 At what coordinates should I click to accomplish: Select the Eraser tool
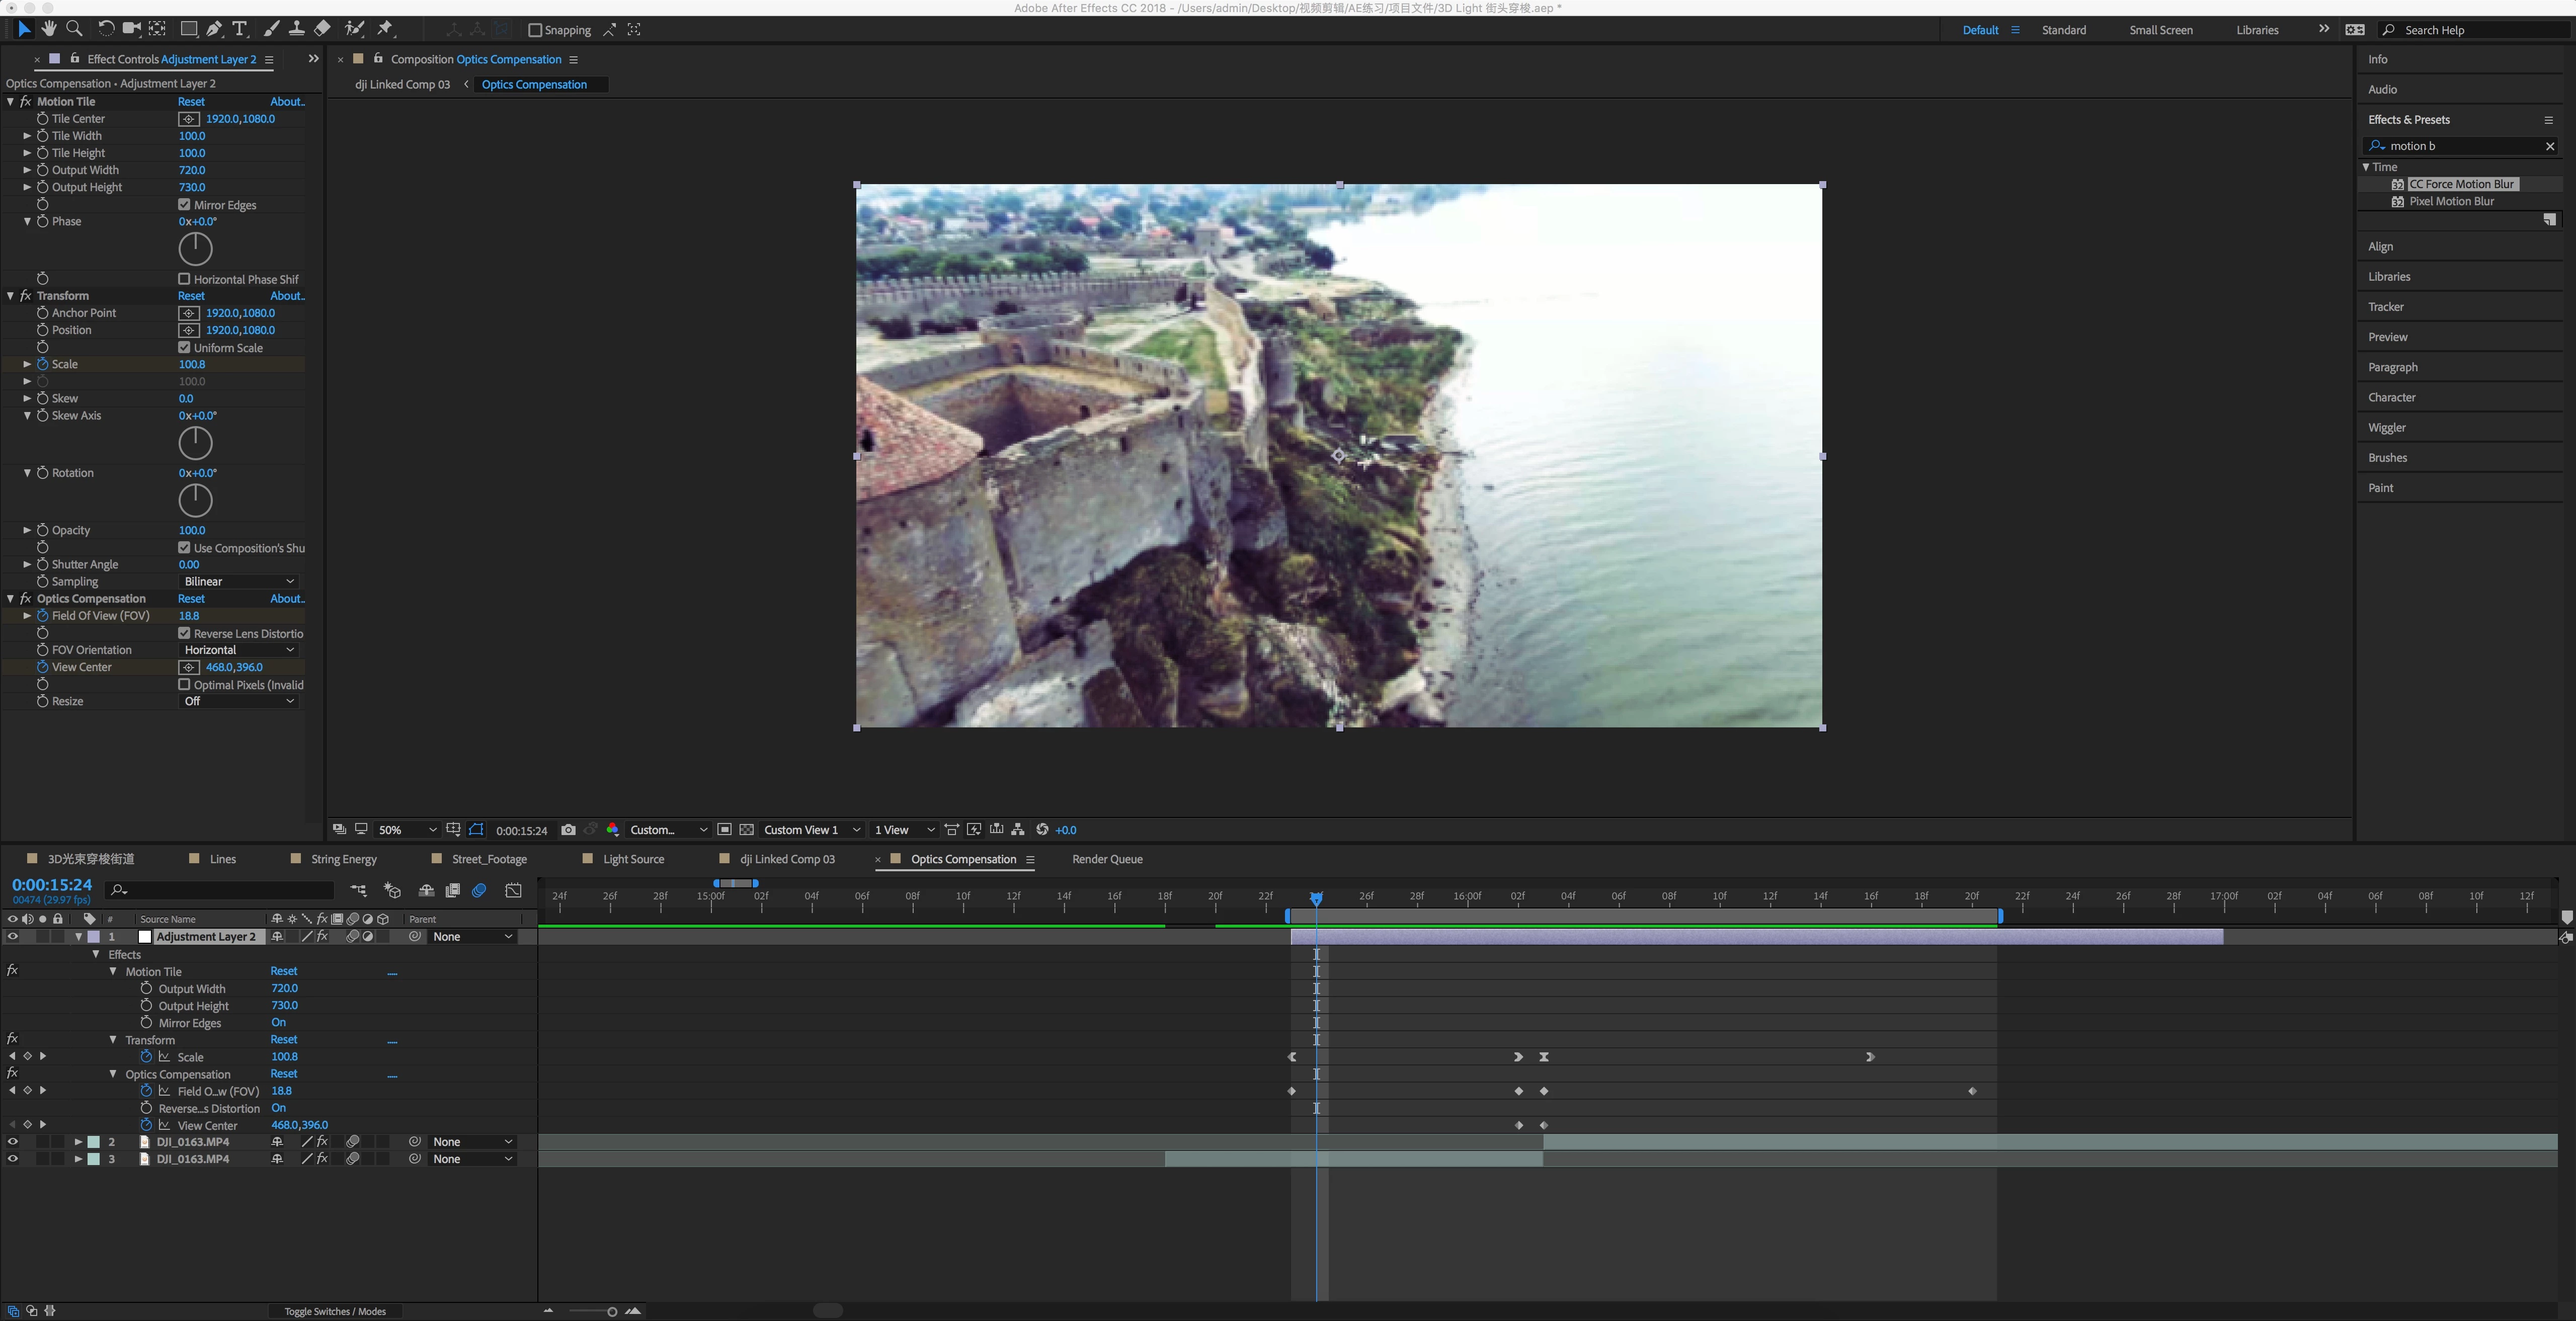point(322,29)
